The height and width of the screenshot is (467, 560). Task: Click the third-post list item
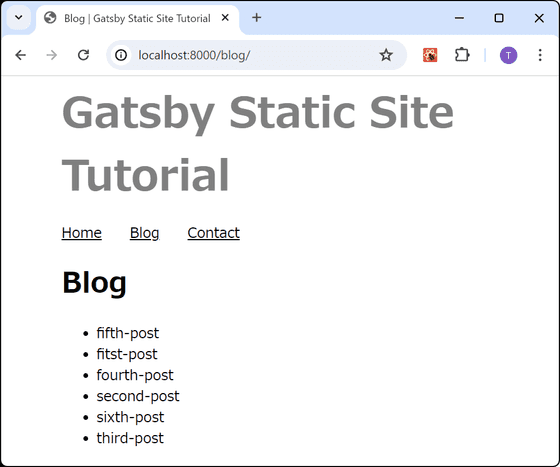coord(130,438)
